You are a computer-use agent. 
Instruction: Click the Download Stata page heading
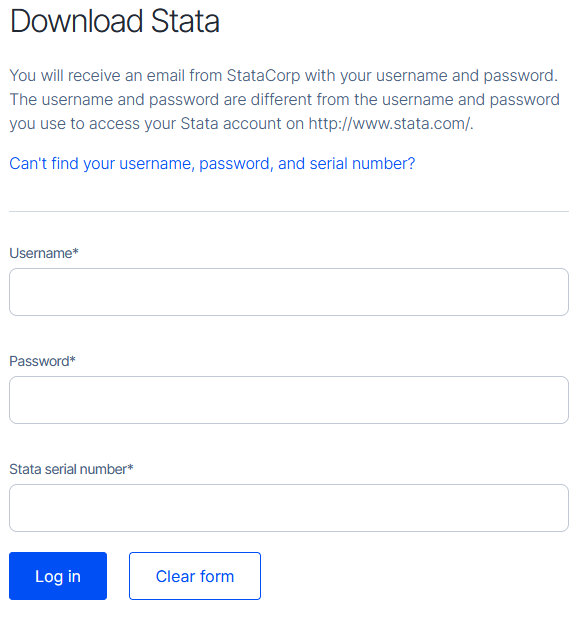click(115, 21)
